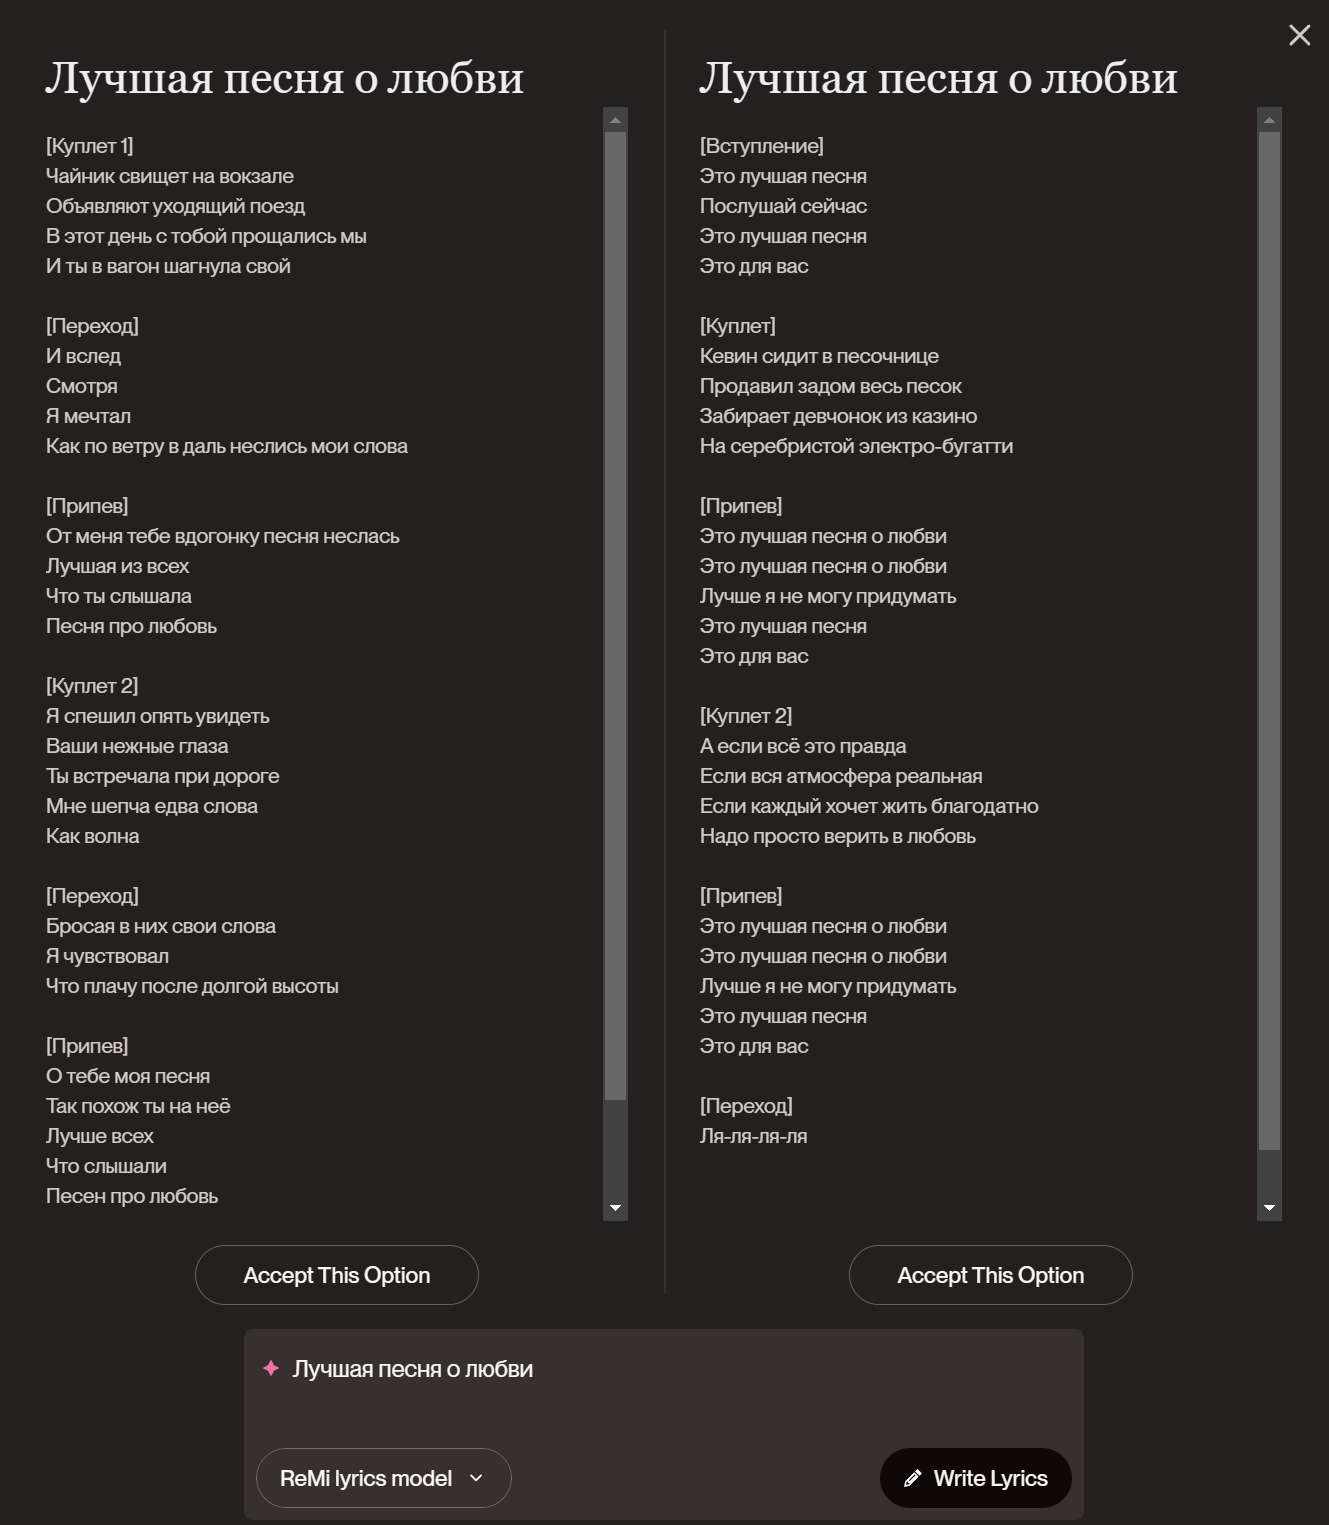Click the lyric line "Ля-ля-ля-ля"

click(x=753, y=1136)
